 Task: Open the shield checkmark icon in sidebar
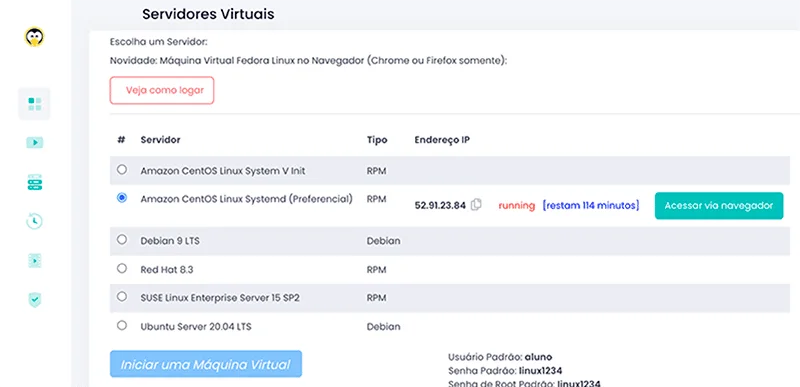click(x=34, y=300)
